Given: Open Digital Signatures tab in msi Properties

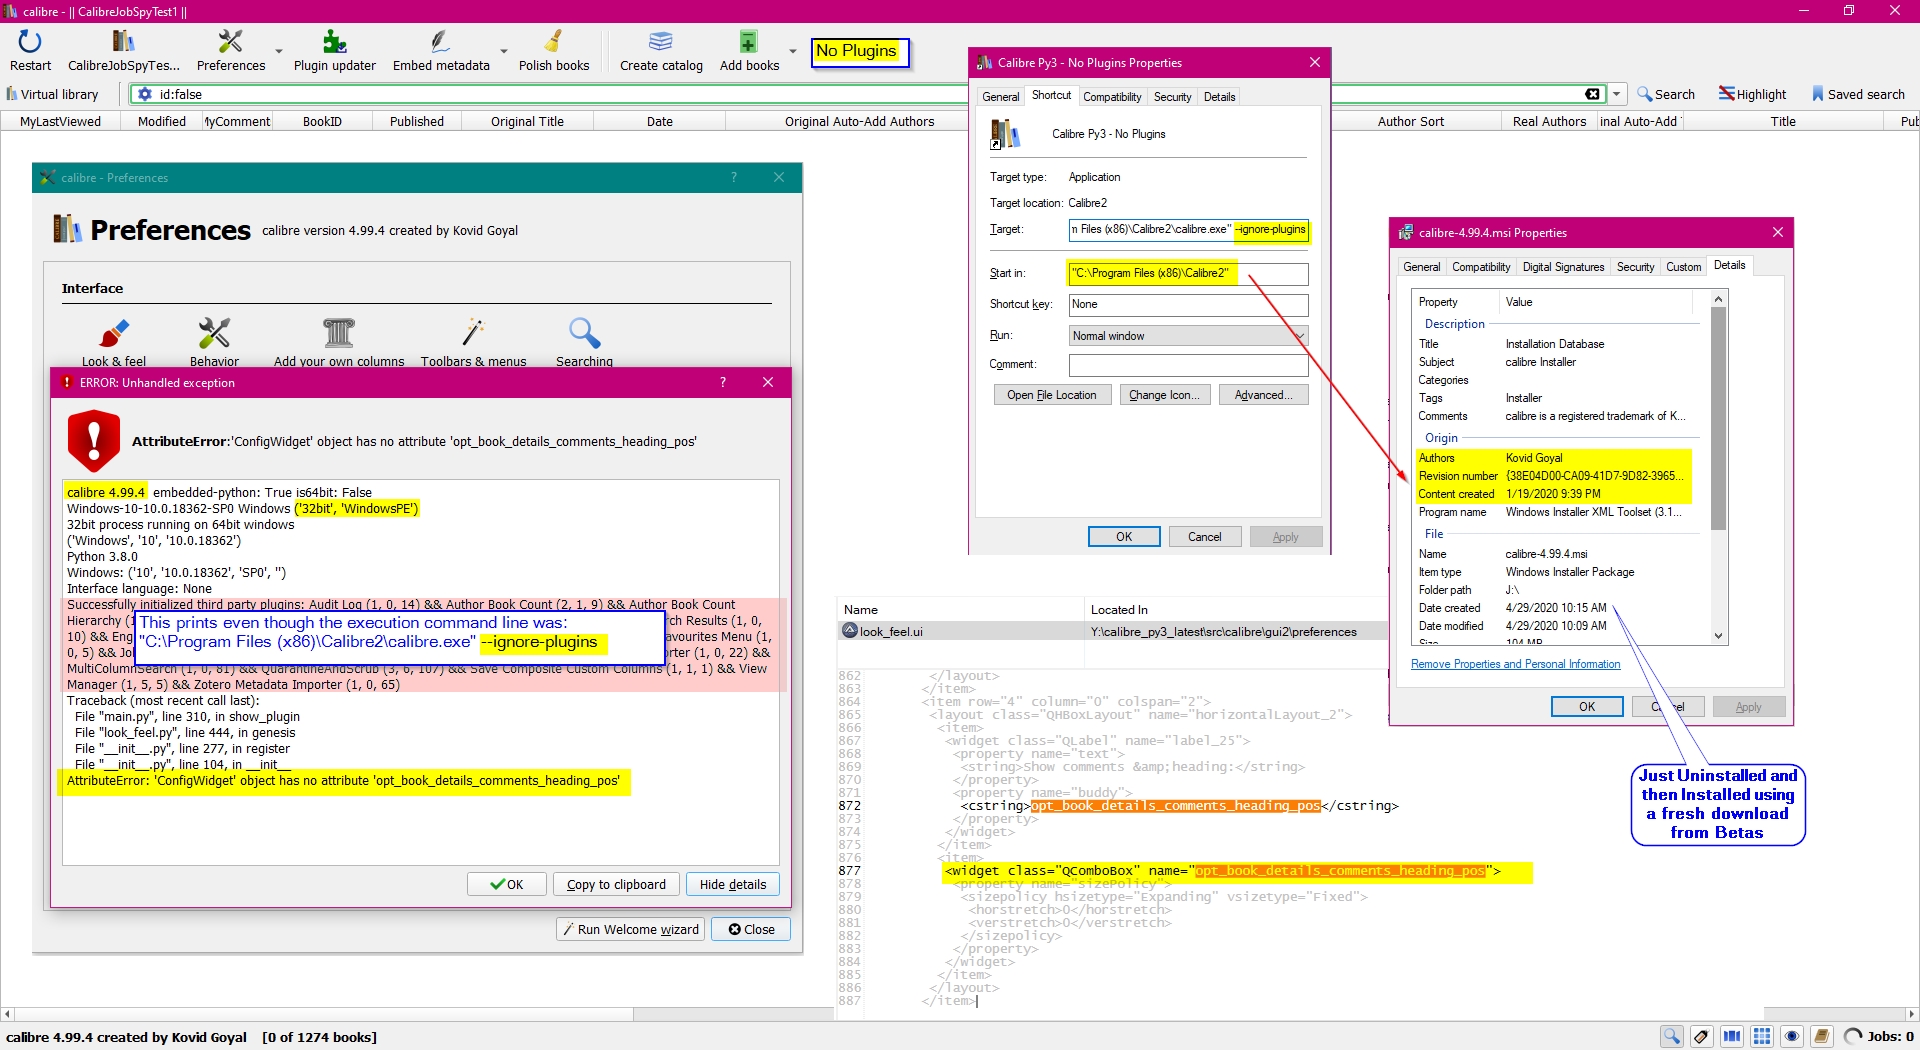Looking at the screenshot, I should pyautogui.click(x=1563, y=267).
